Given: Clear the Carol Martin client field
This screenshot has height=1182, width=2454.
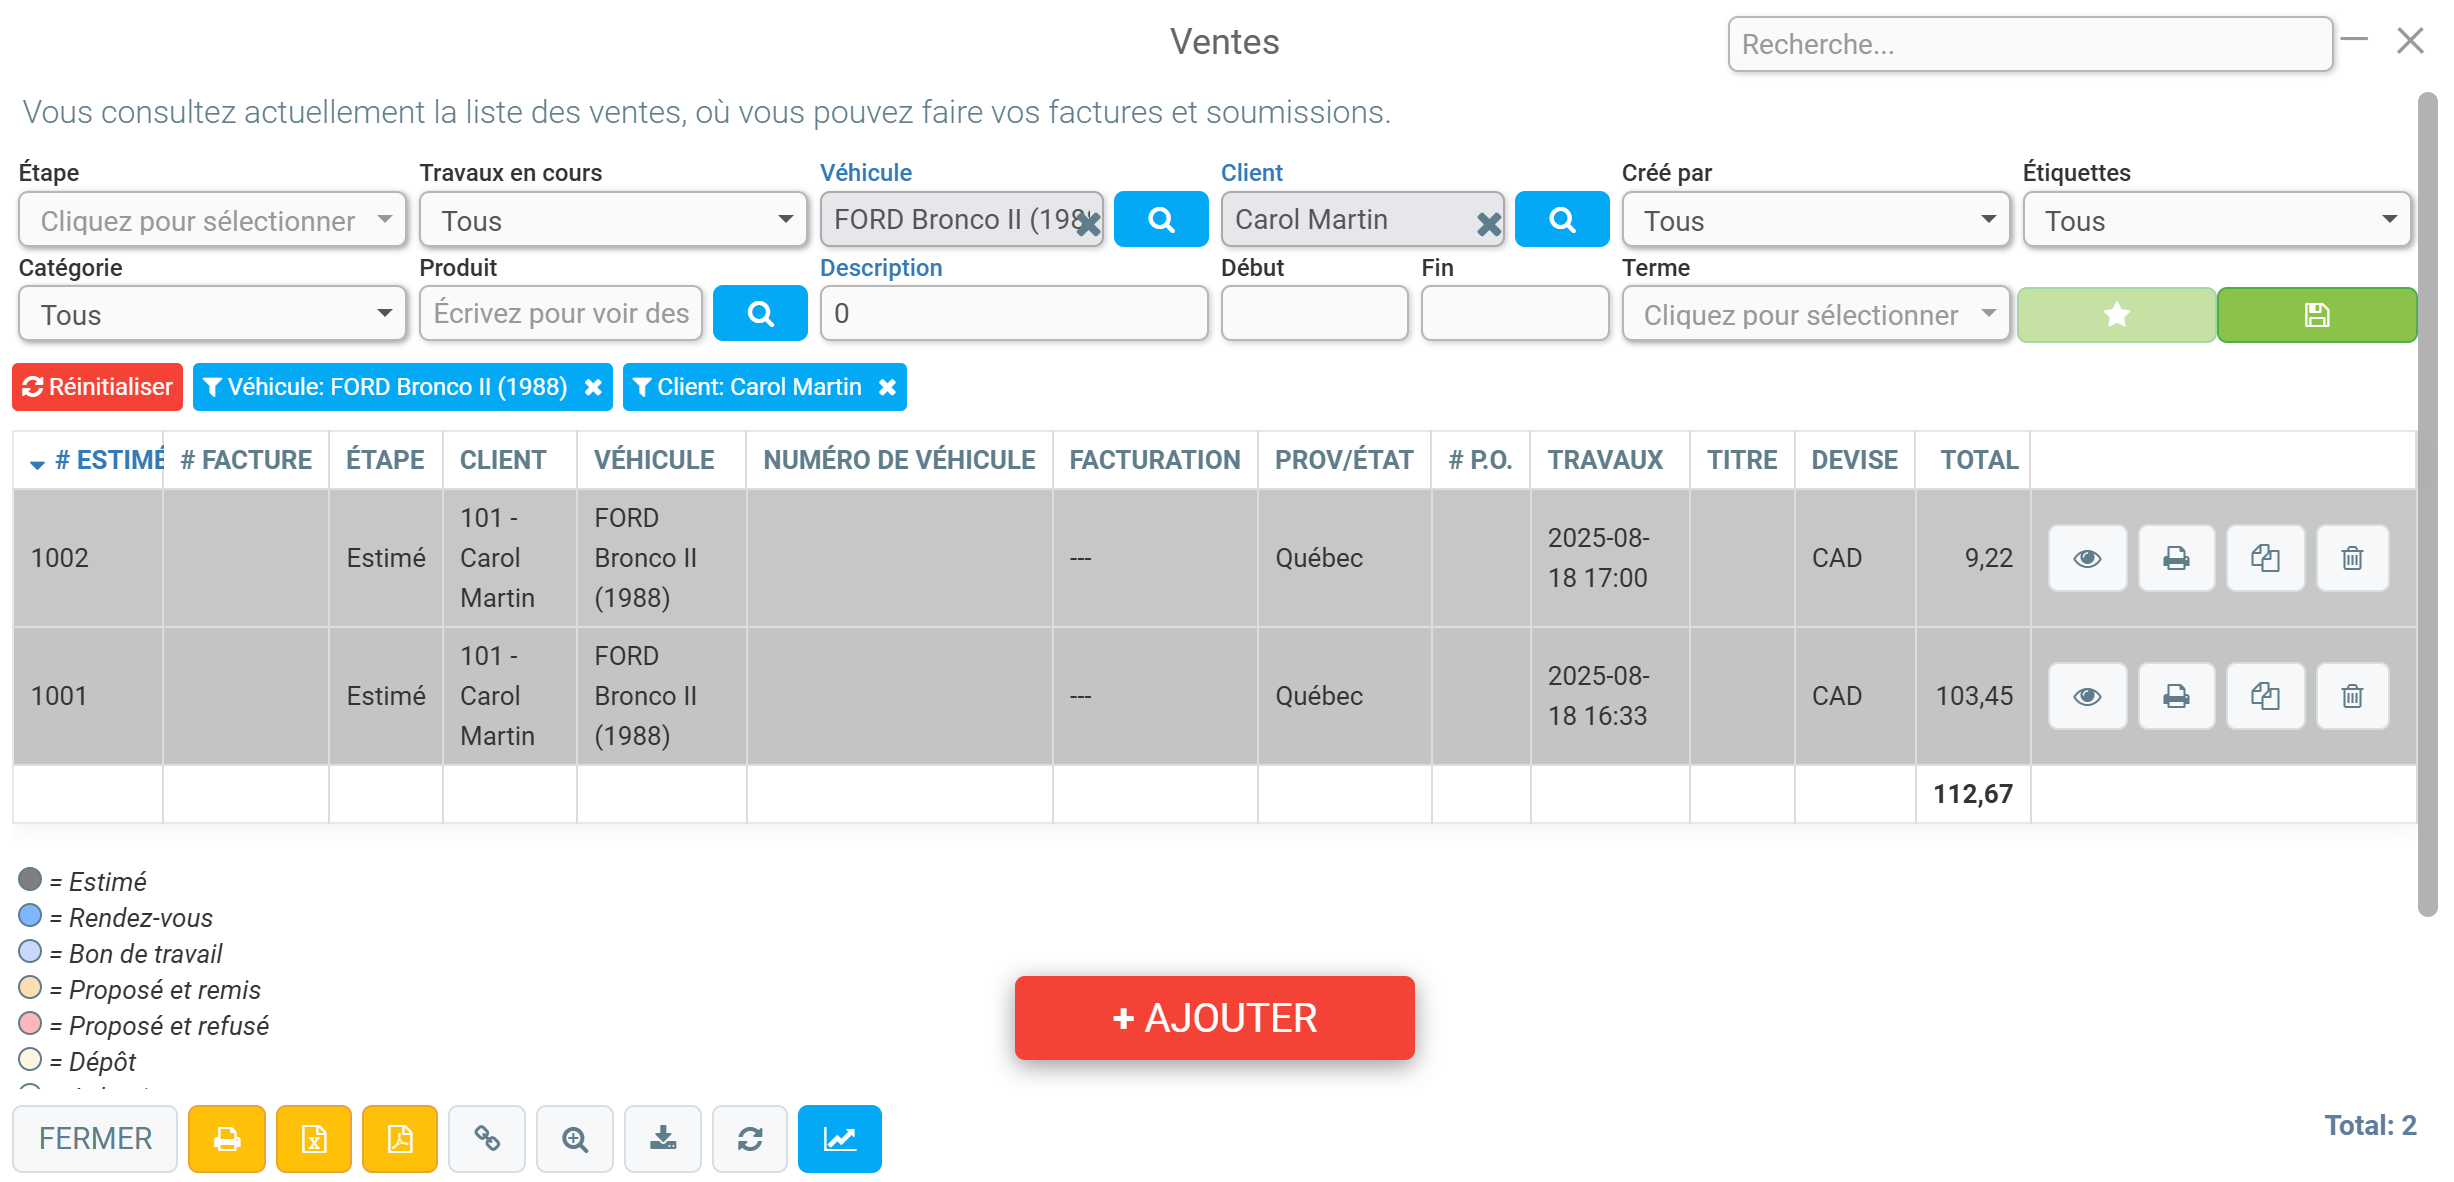Looking at the screenshot, I should pyautogui.click(x=1489, y=224).
